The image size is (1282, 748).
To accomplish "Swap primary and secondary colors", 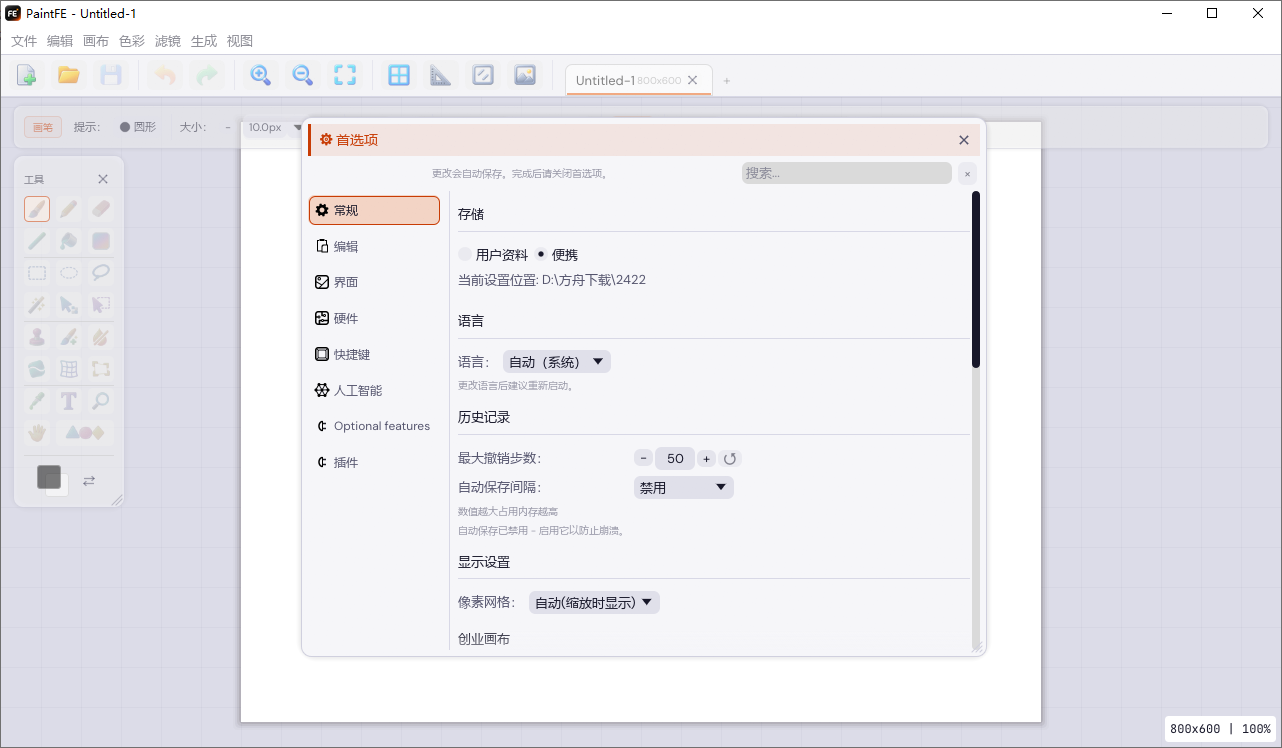I will click(89, 481).
